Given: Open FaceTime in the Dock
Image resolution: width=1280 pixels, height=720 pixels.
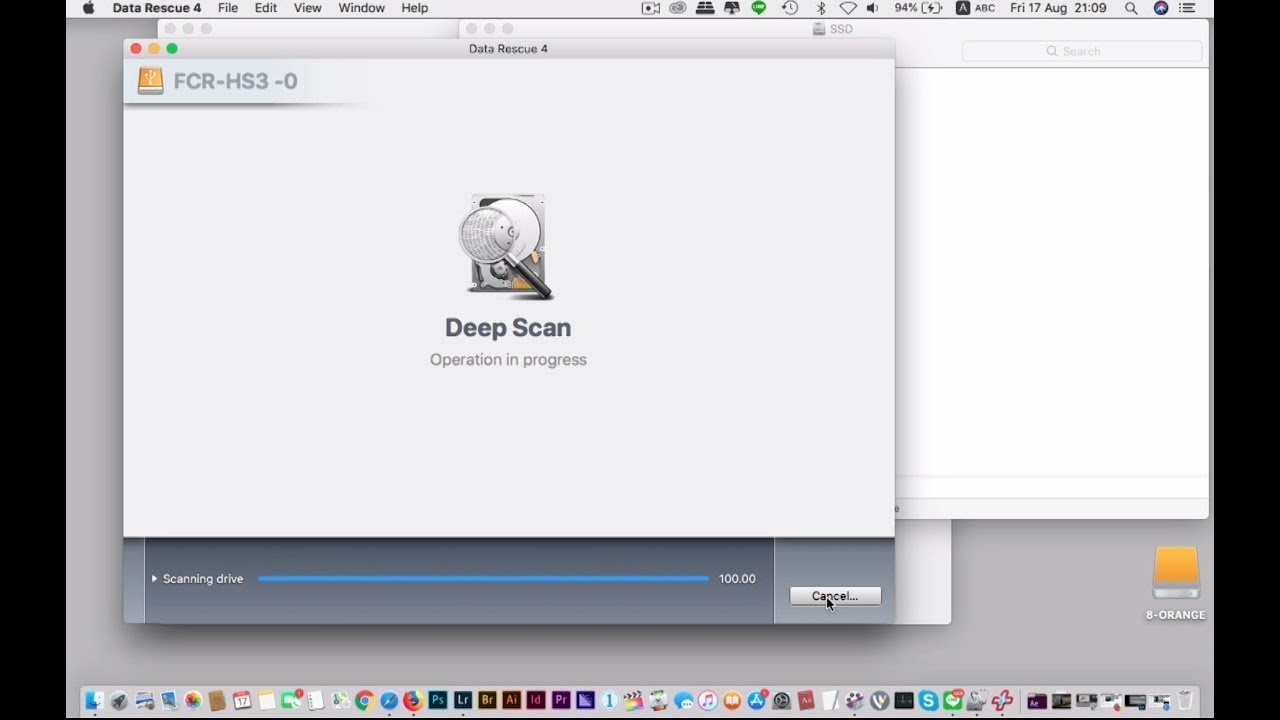Looking at the screenshot, I should pyautogui.click(x=291, y=701).
